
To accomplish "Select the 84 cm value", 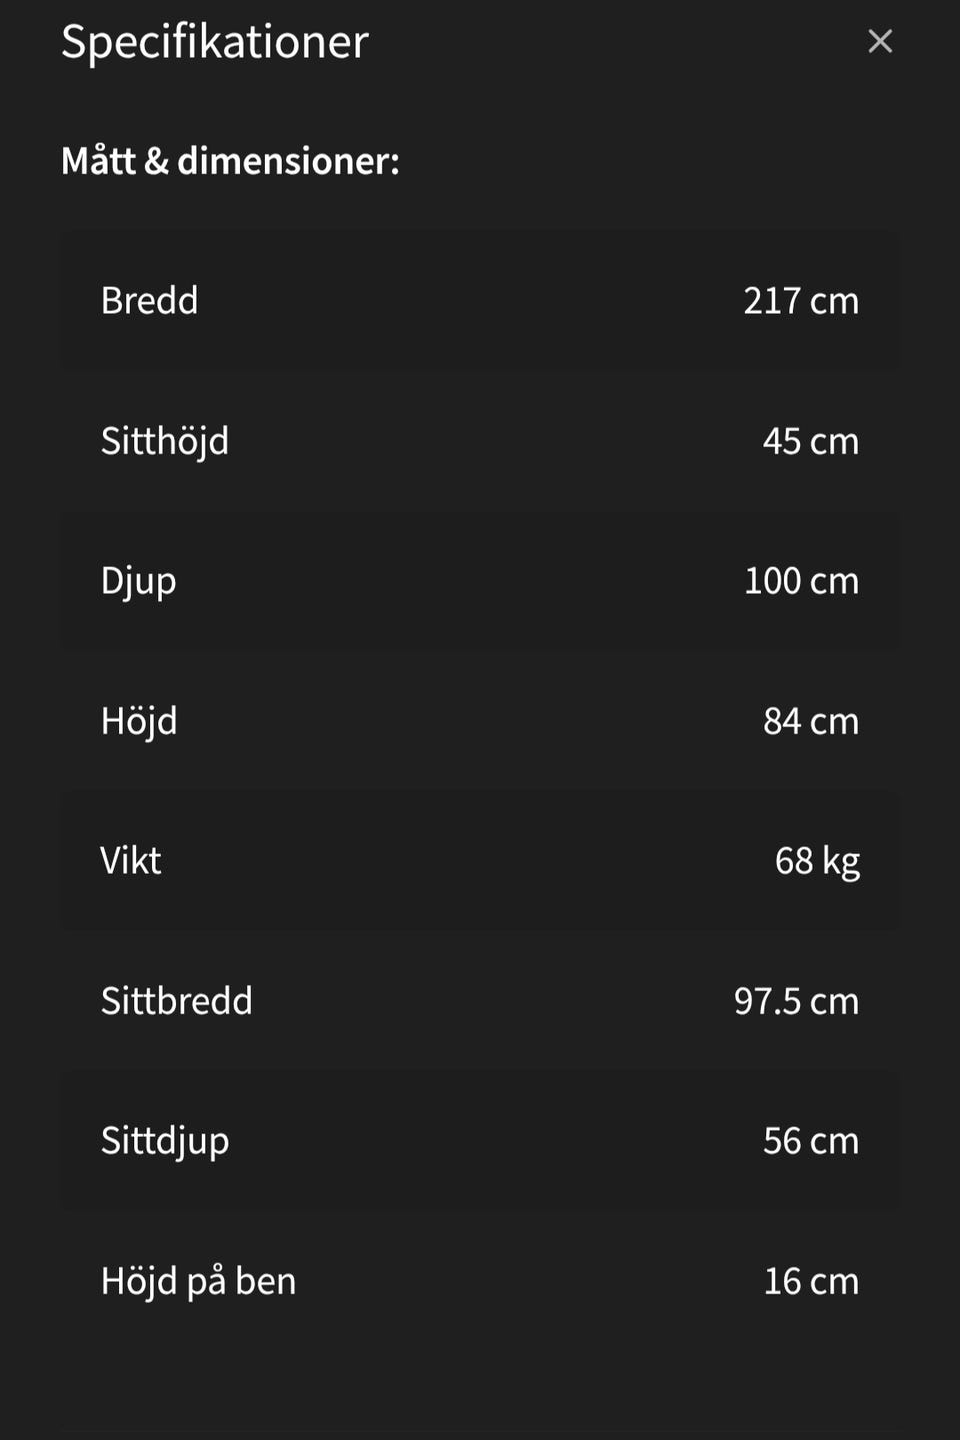I will point(810,721).
